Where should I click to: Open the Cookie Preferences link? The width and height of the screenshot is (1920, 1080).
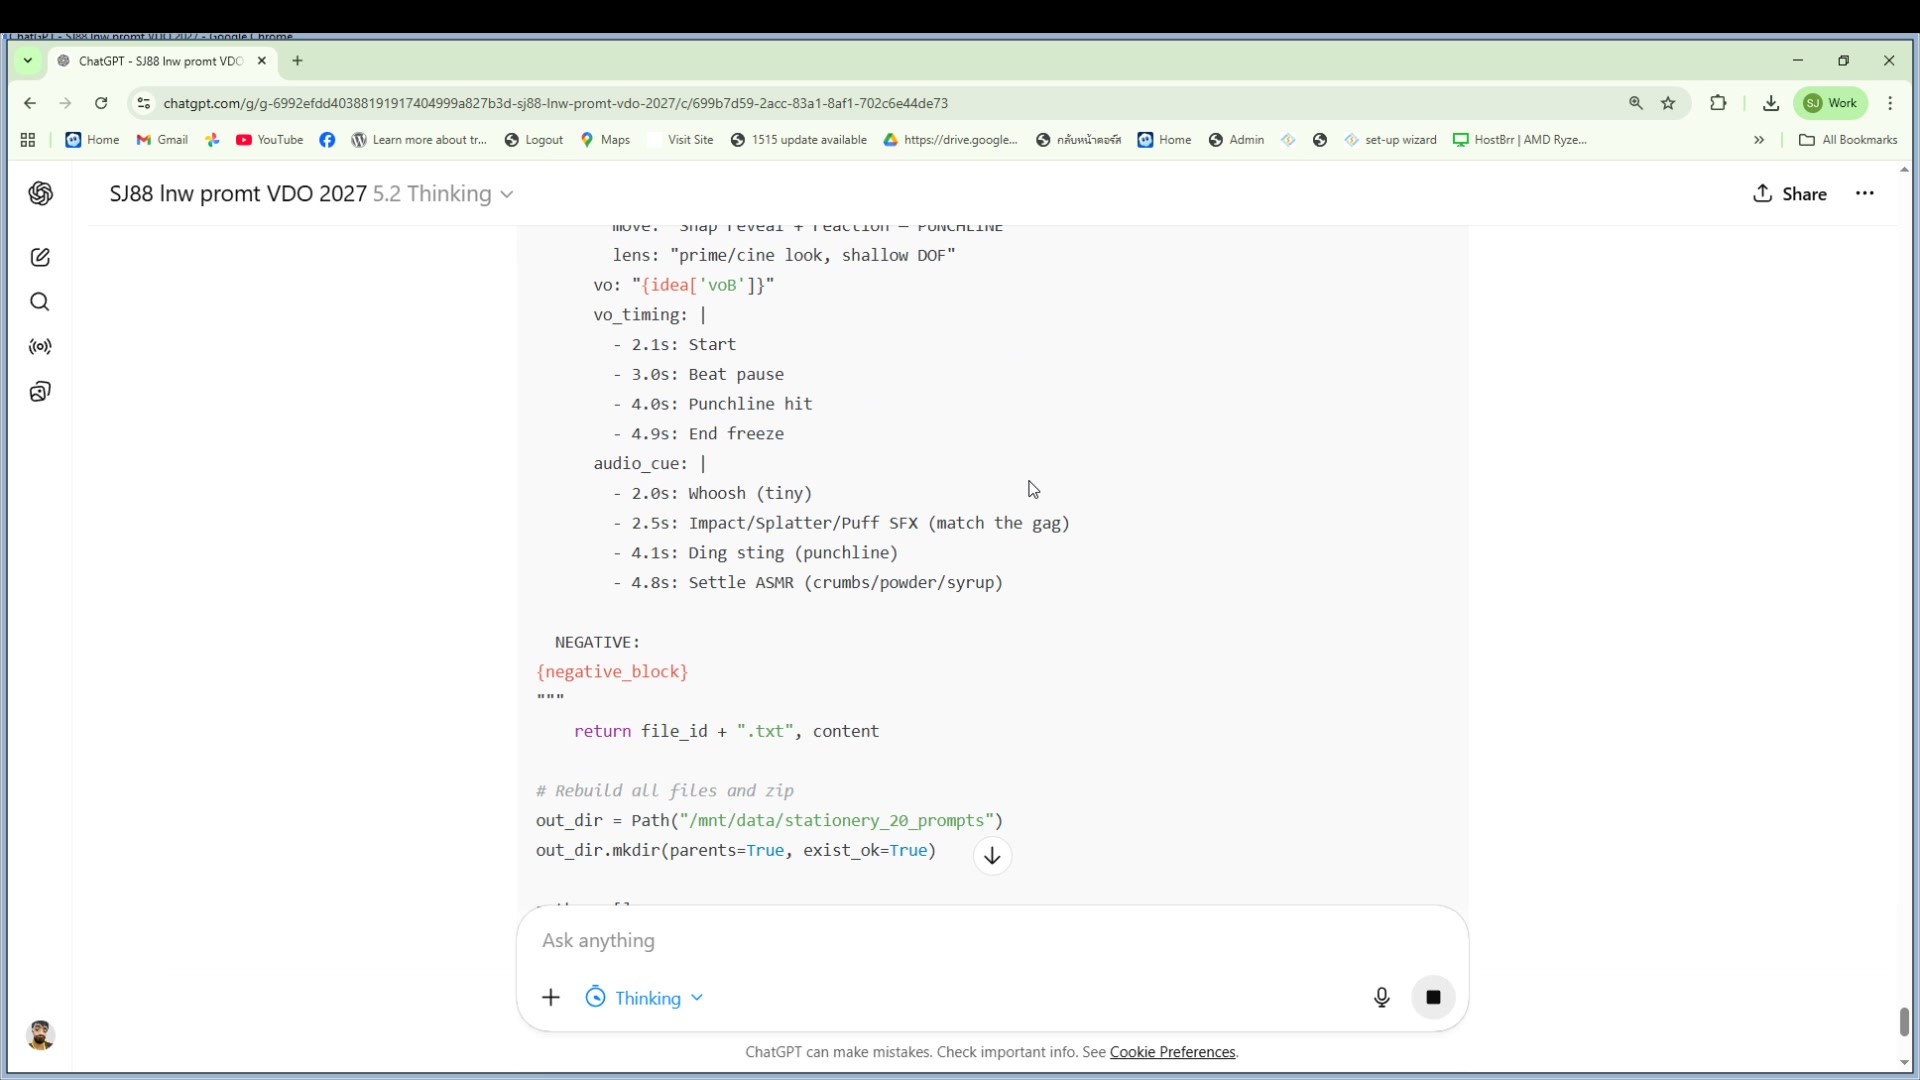1172,1052
